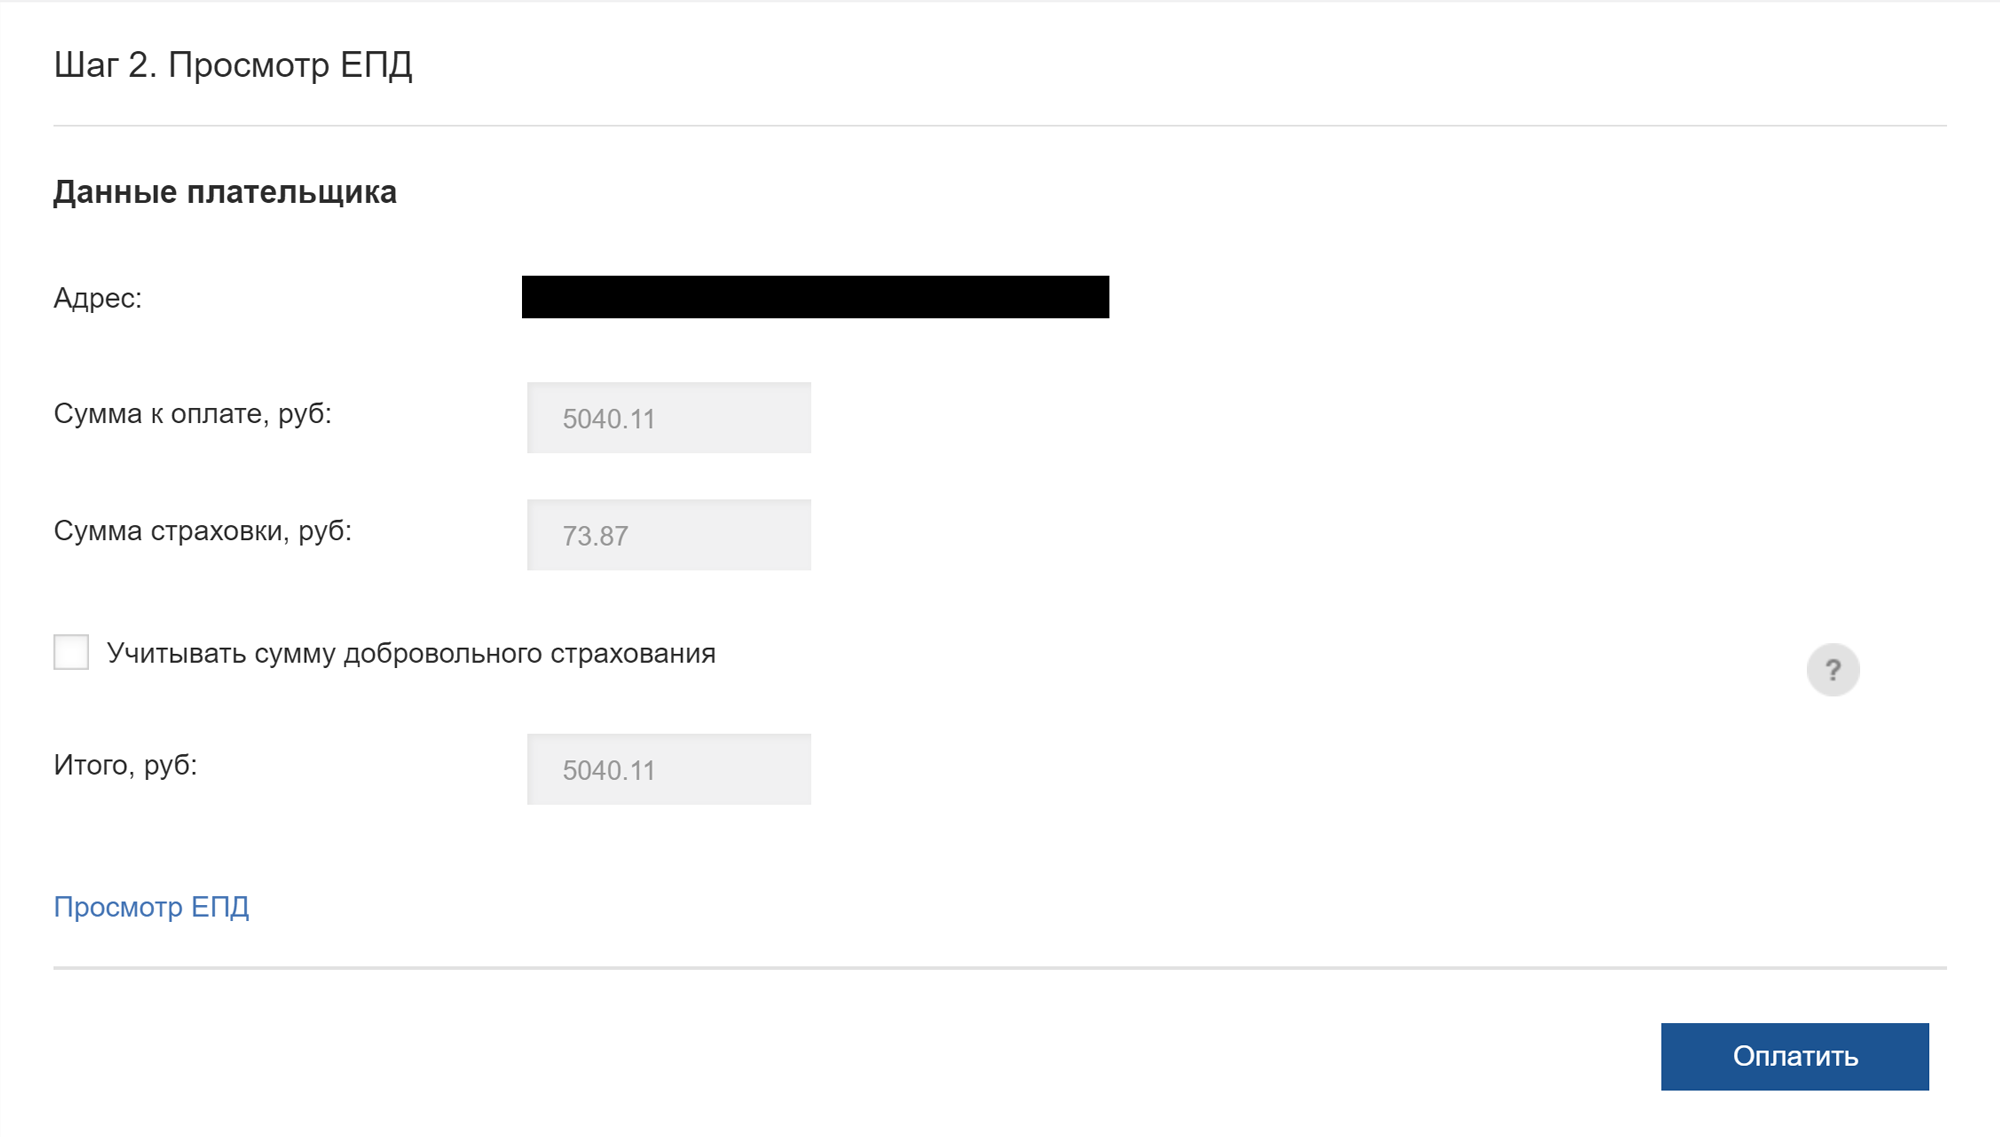Click the итого field

(669, 769)
